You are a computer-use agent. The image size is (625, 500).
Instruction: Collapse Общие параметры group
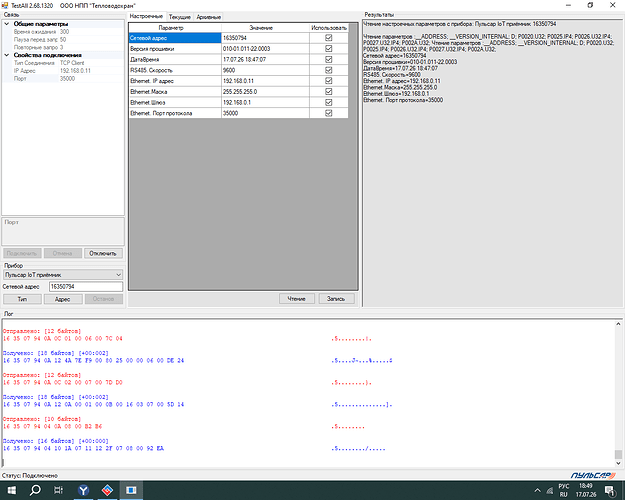coord(7,24)
